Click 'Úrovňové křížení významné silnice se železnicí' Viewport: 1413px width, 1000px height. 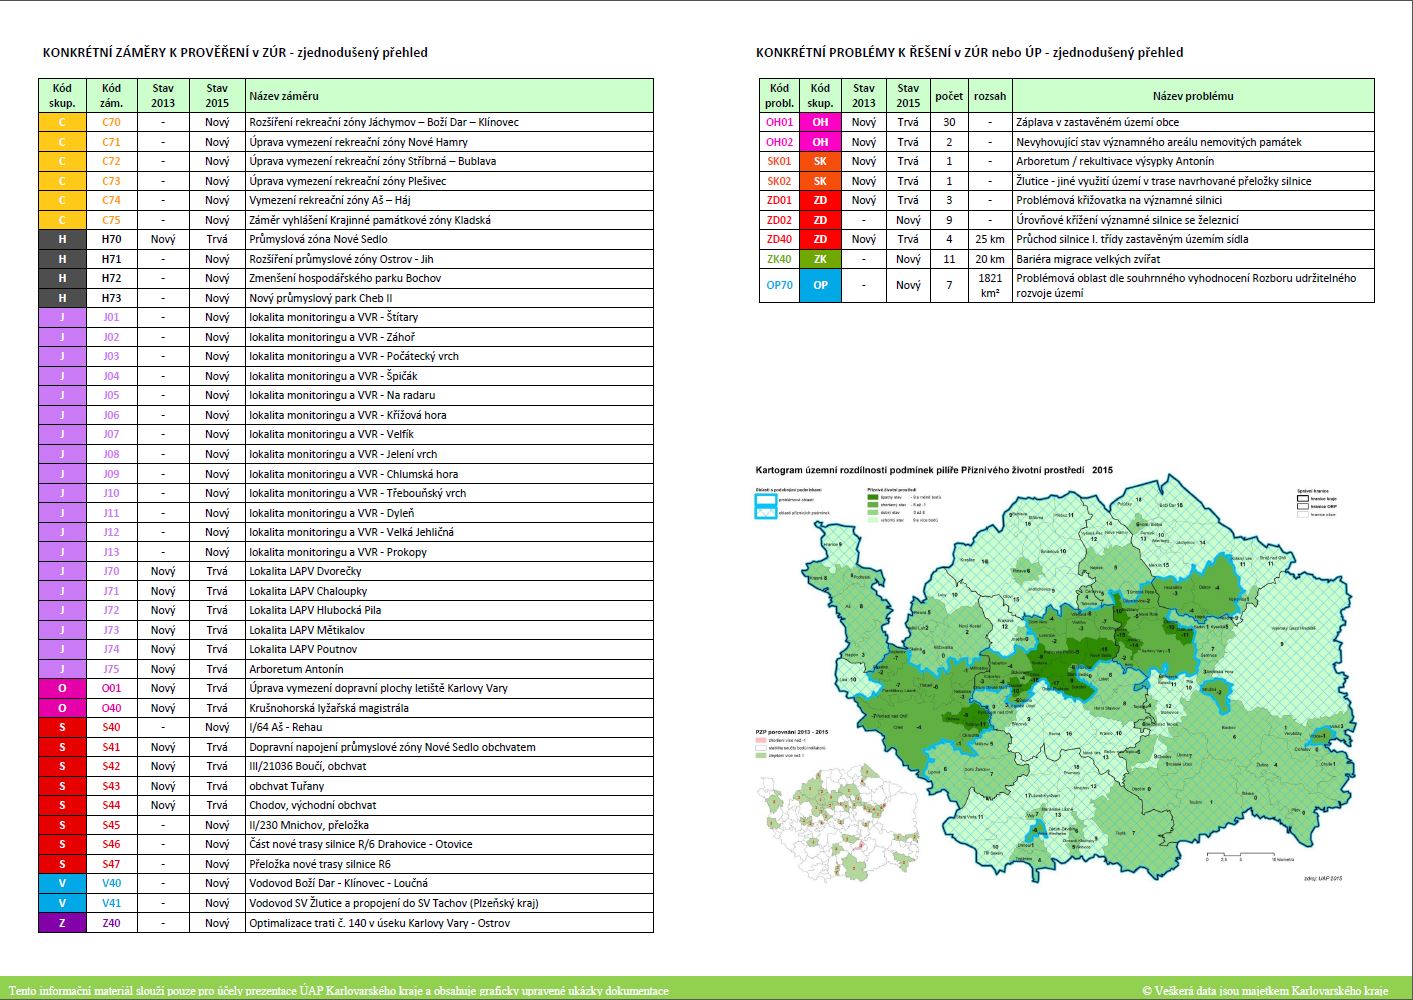click(1127, 220)
